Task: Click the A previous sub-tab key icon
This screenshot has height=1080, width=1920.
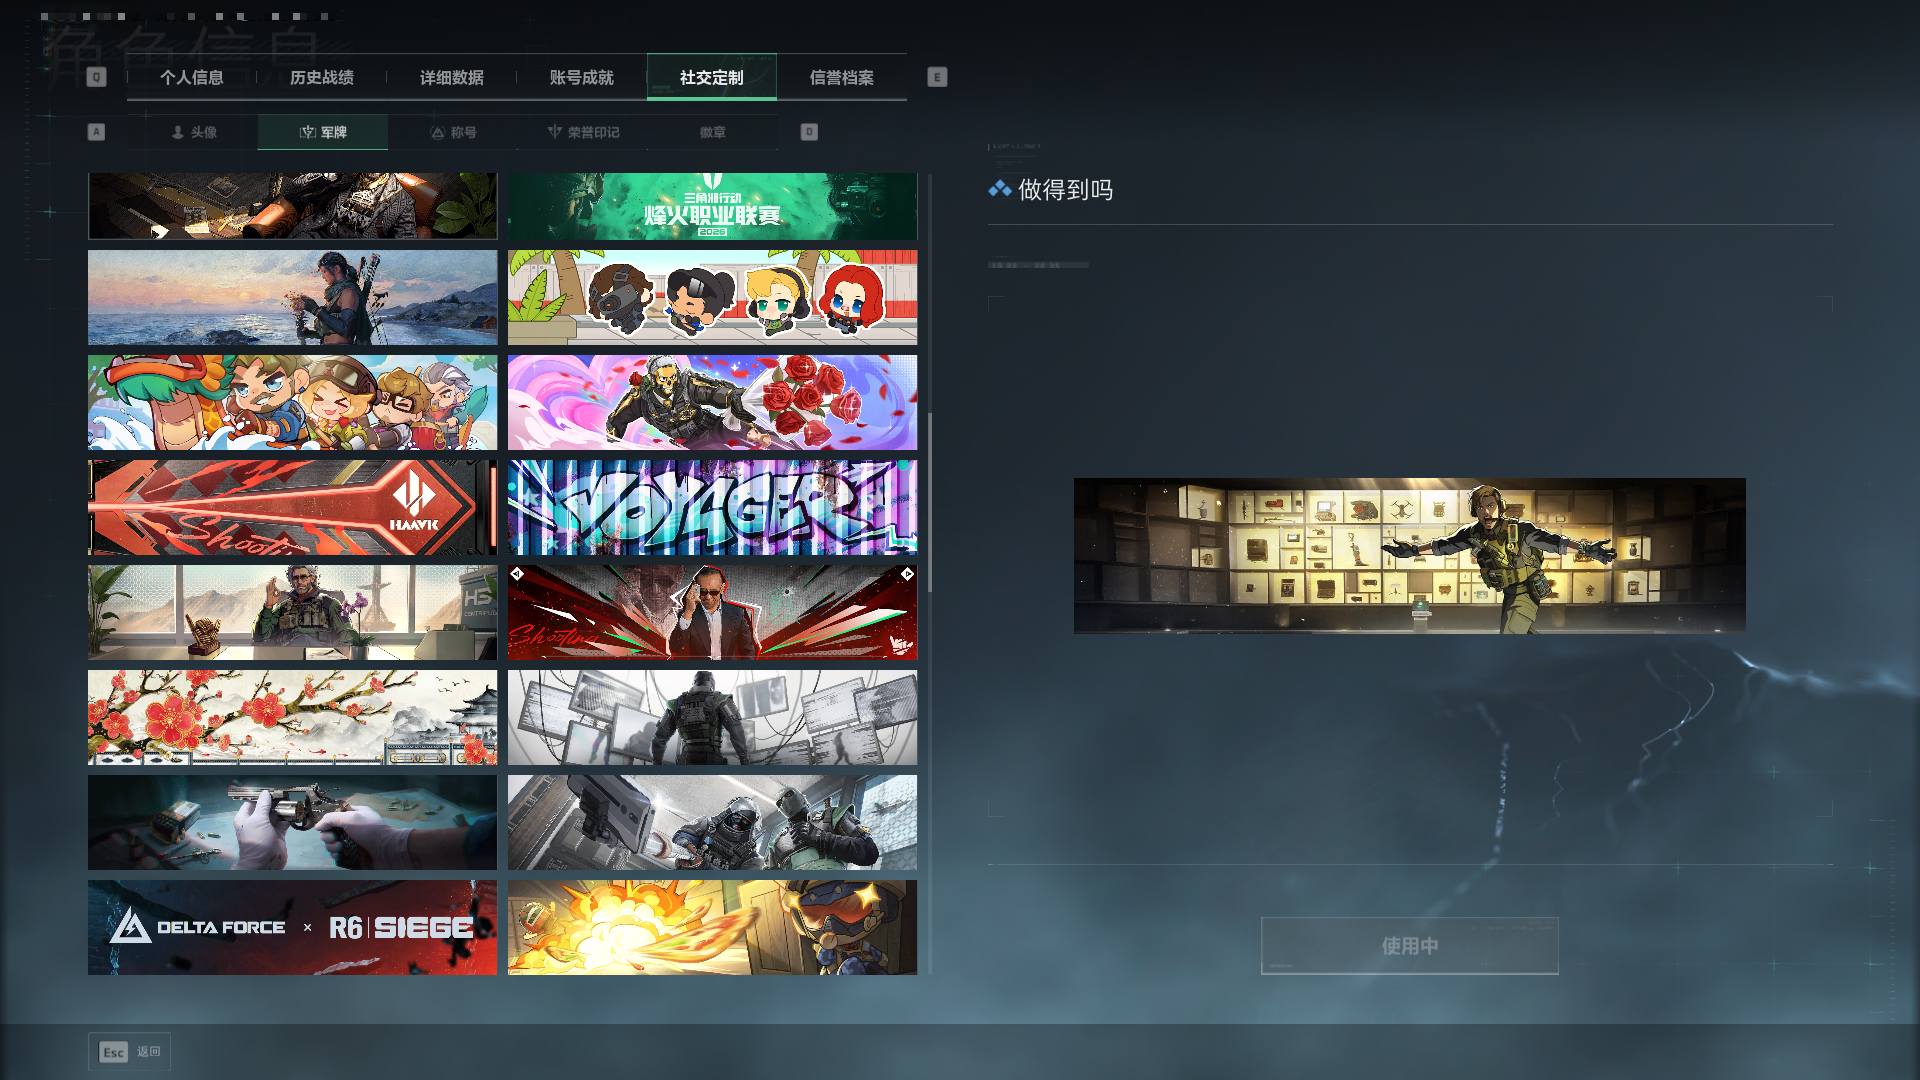Action: click(x=96, y=132)
